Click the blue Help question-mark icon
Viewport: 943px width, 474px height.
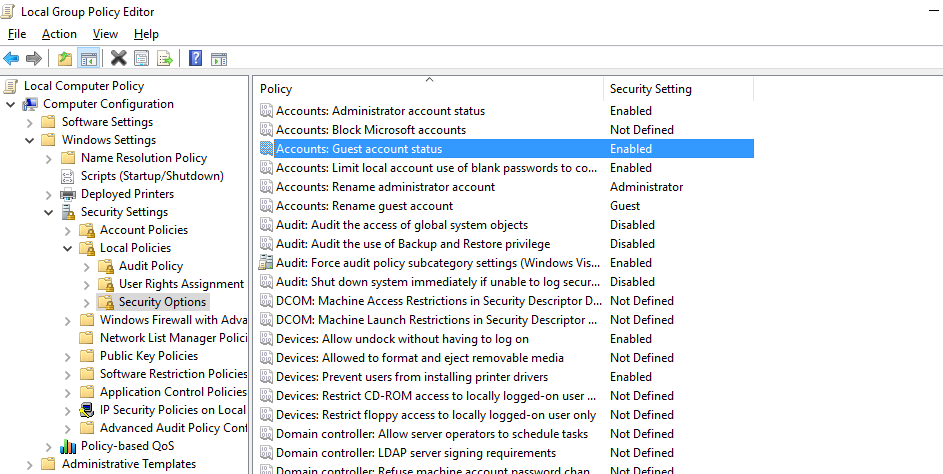(195, 58)
